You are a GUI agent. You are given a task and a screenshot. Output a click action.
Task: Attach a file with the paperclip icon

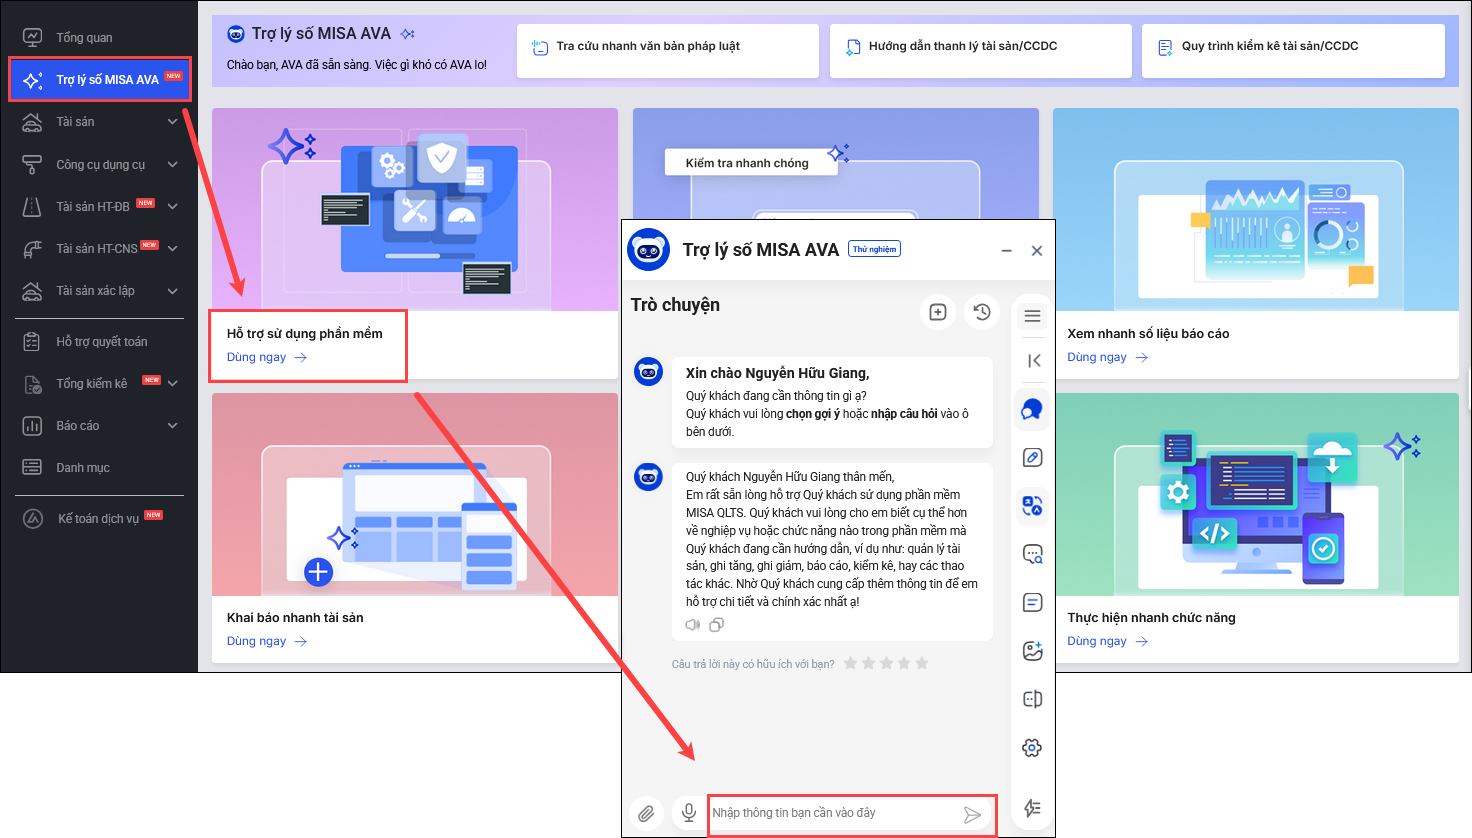point(646,814)
